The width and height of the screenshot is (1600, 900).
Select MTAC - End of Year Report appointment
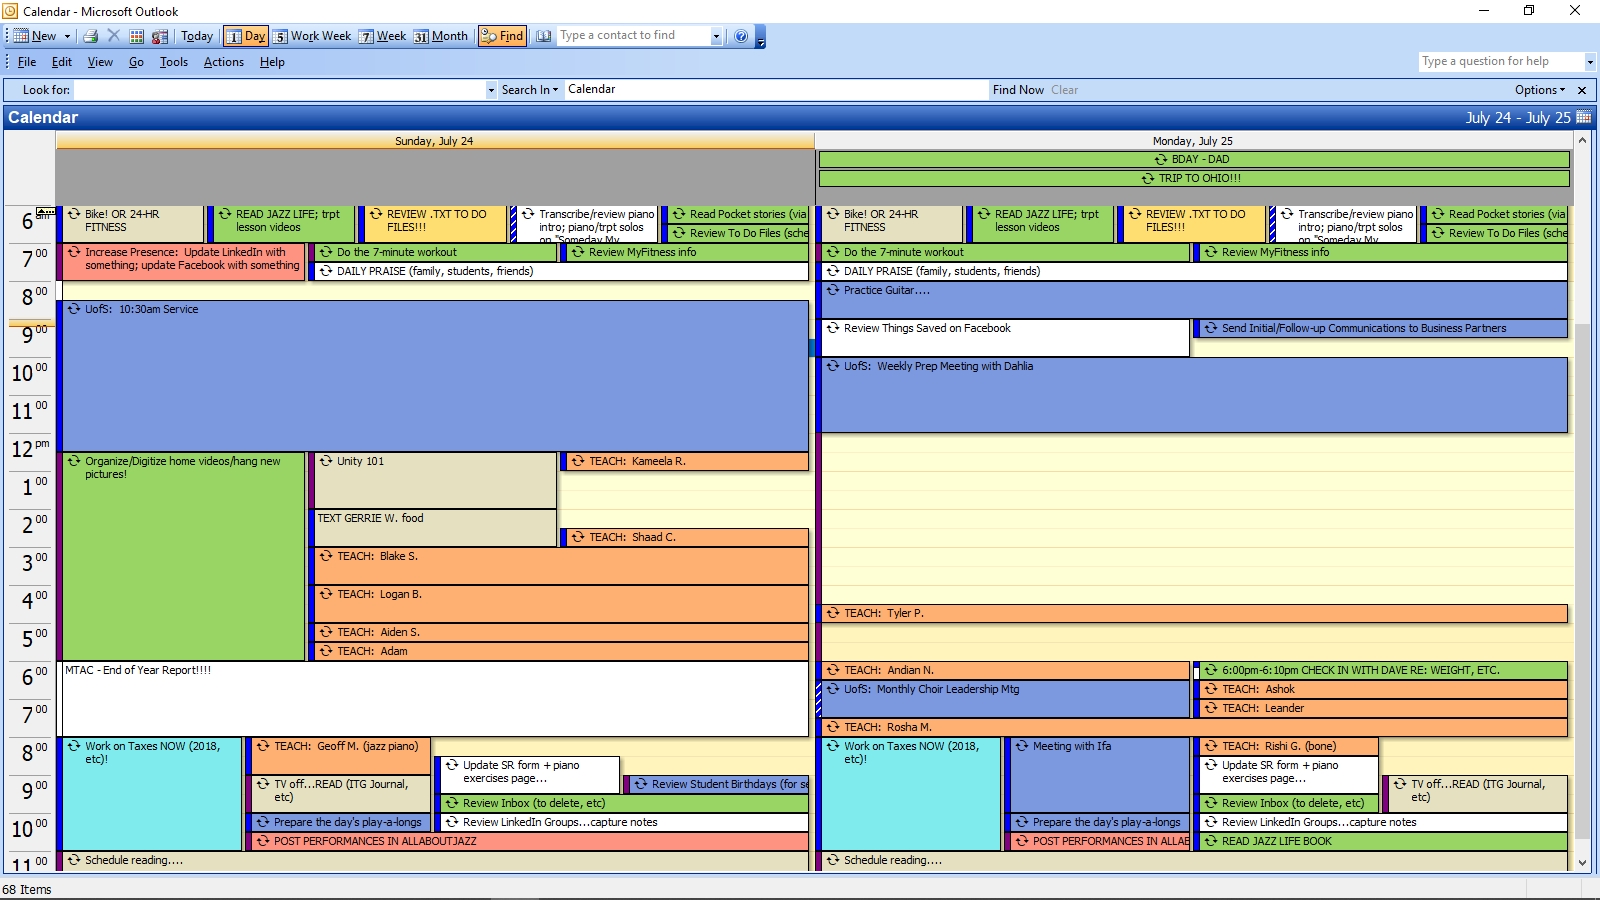[434, 698]
